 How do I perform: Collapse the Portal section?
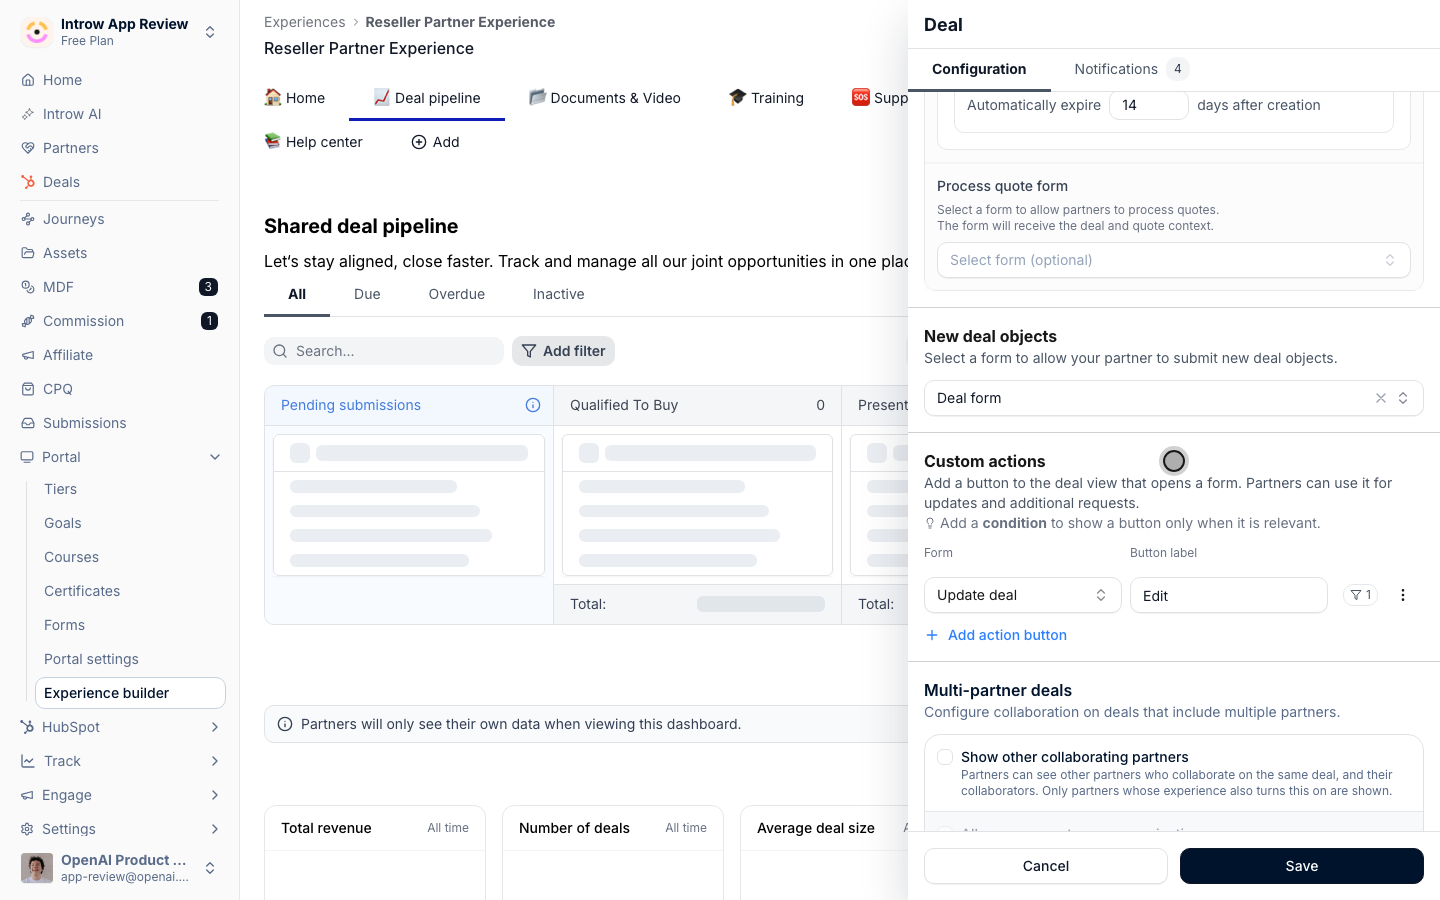215,457
